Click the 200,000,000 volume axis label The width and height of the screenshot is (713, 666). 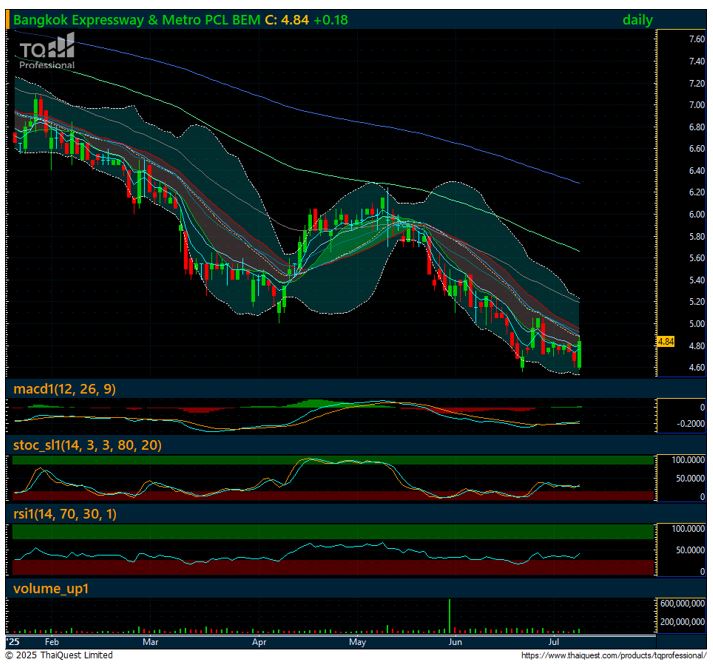point(683,622)
